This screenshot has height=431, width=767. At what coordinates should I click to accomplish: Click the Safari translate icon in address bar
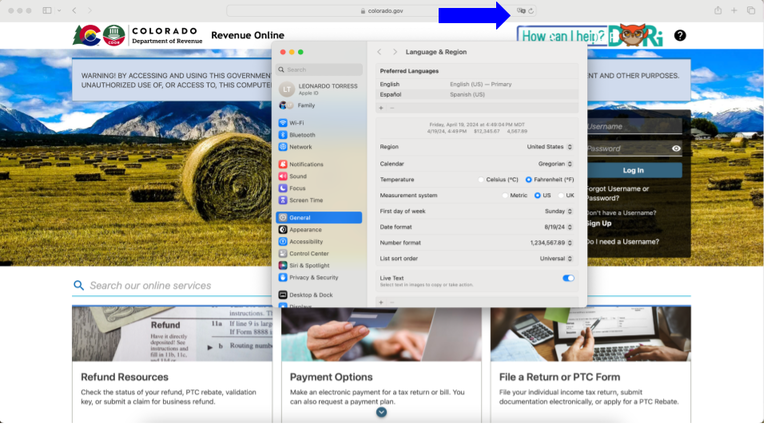coord(521,10)
